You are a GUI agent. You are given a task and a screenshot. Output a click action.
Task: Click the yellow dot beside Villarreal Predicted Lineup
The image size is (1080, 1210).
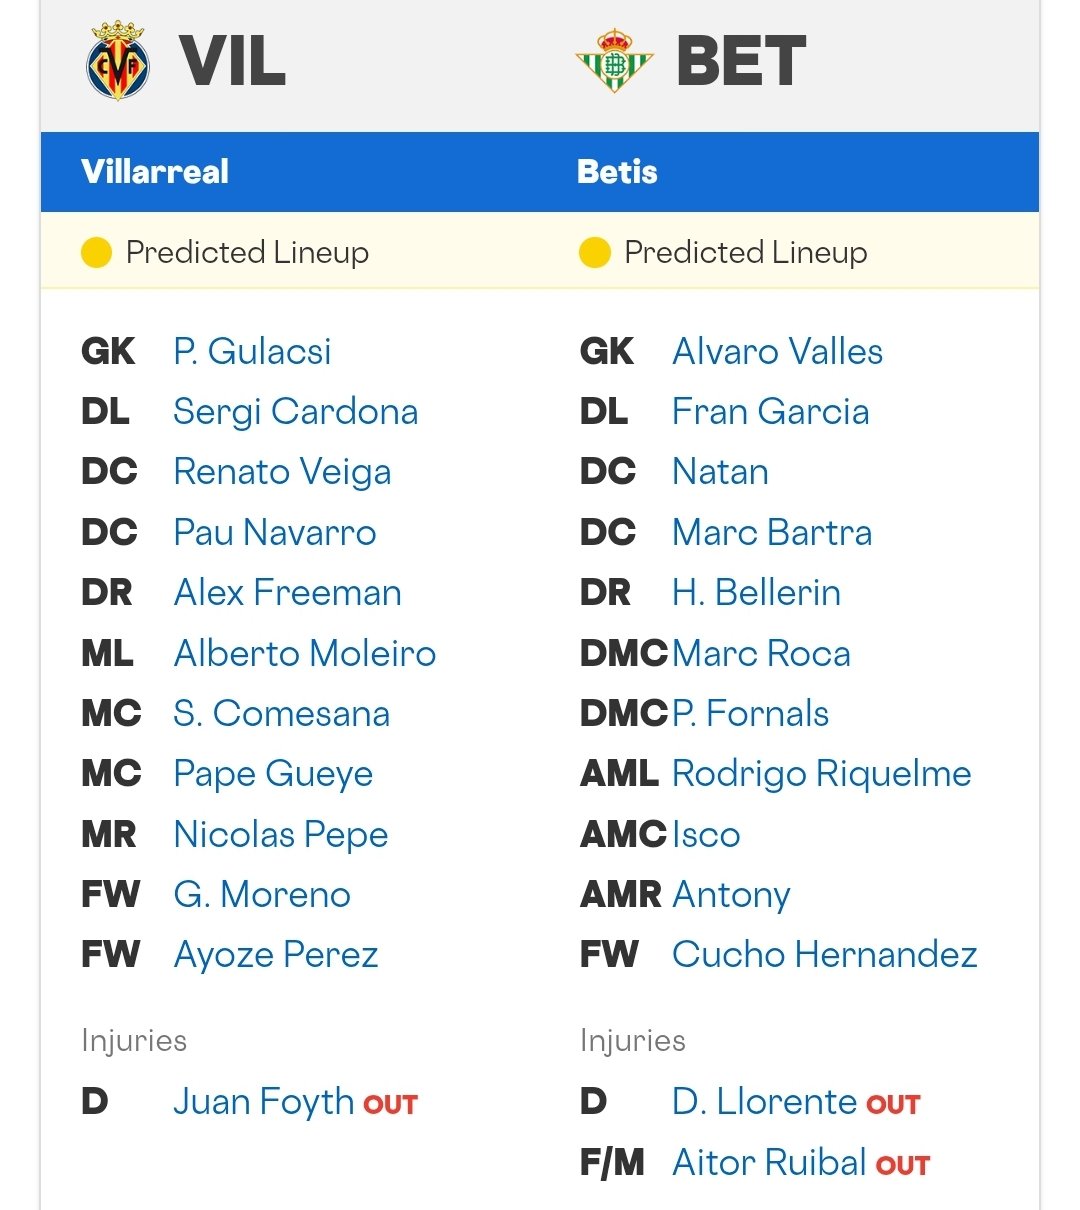coord(96,253)
